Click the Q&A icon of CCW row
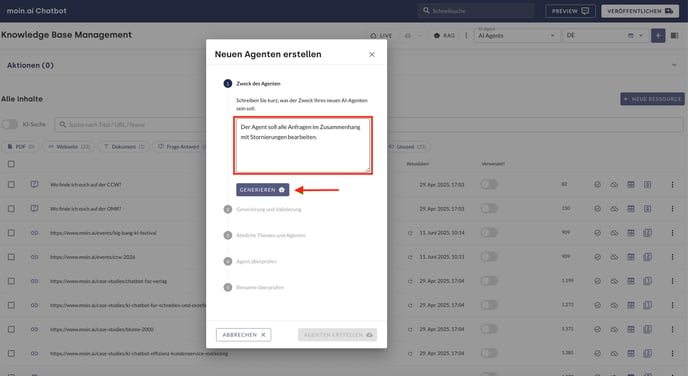 [34, 185]
